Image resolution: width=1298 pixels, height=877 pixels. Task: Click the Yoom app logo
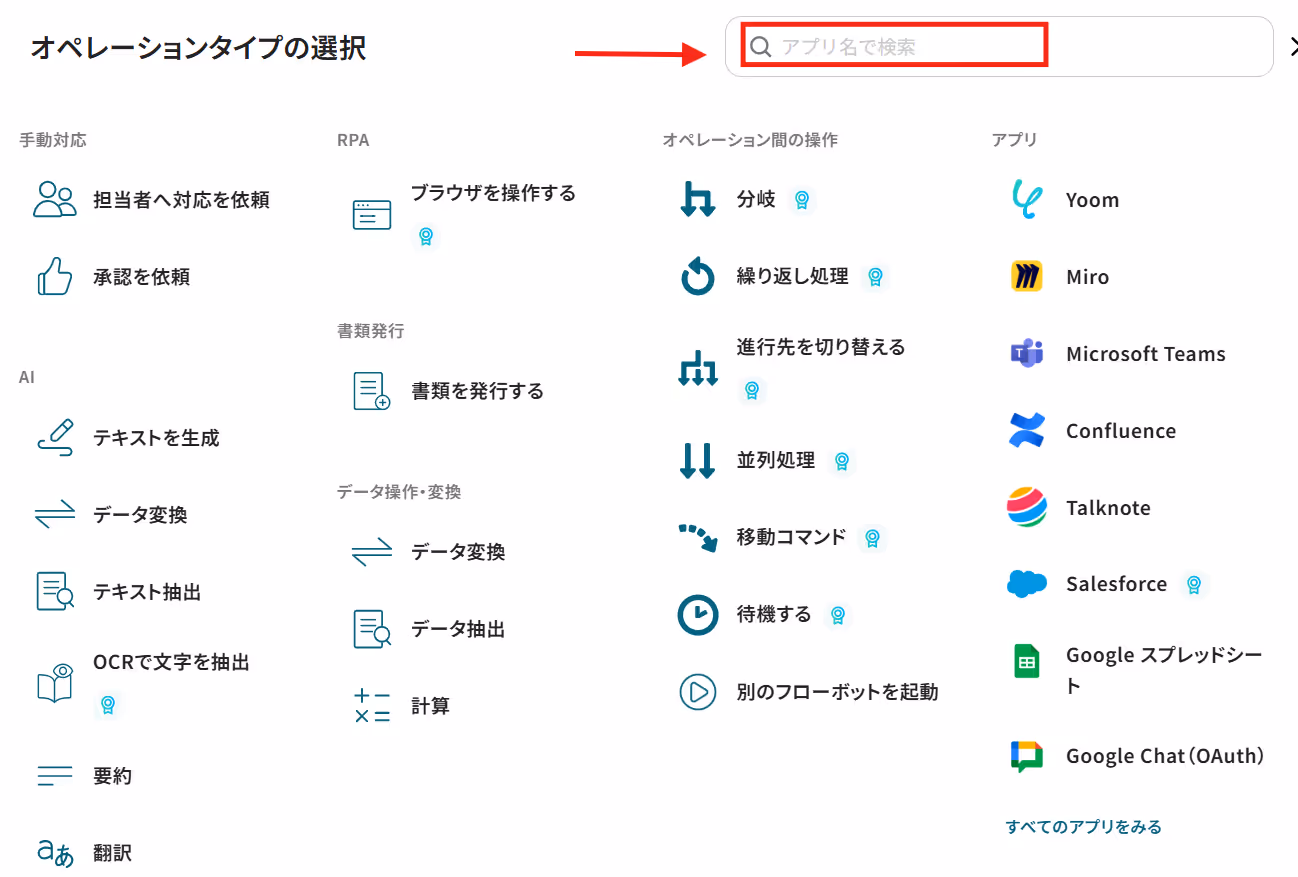point(1027,200)
